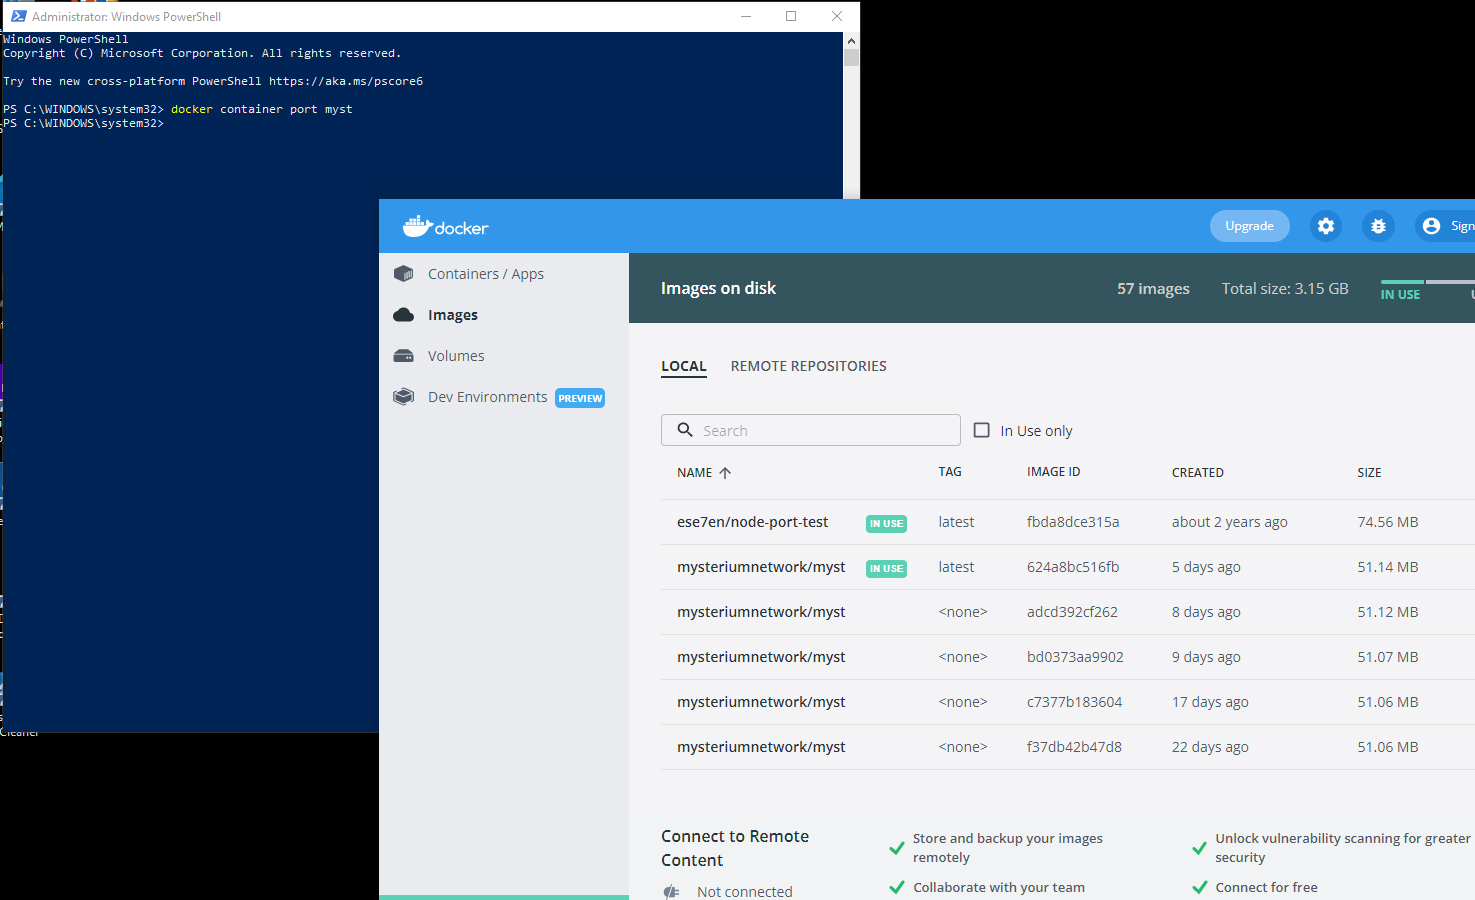Click image ID f37db42b47d8
Screen dimensions: 1475x900
(x=1074, y=747)
